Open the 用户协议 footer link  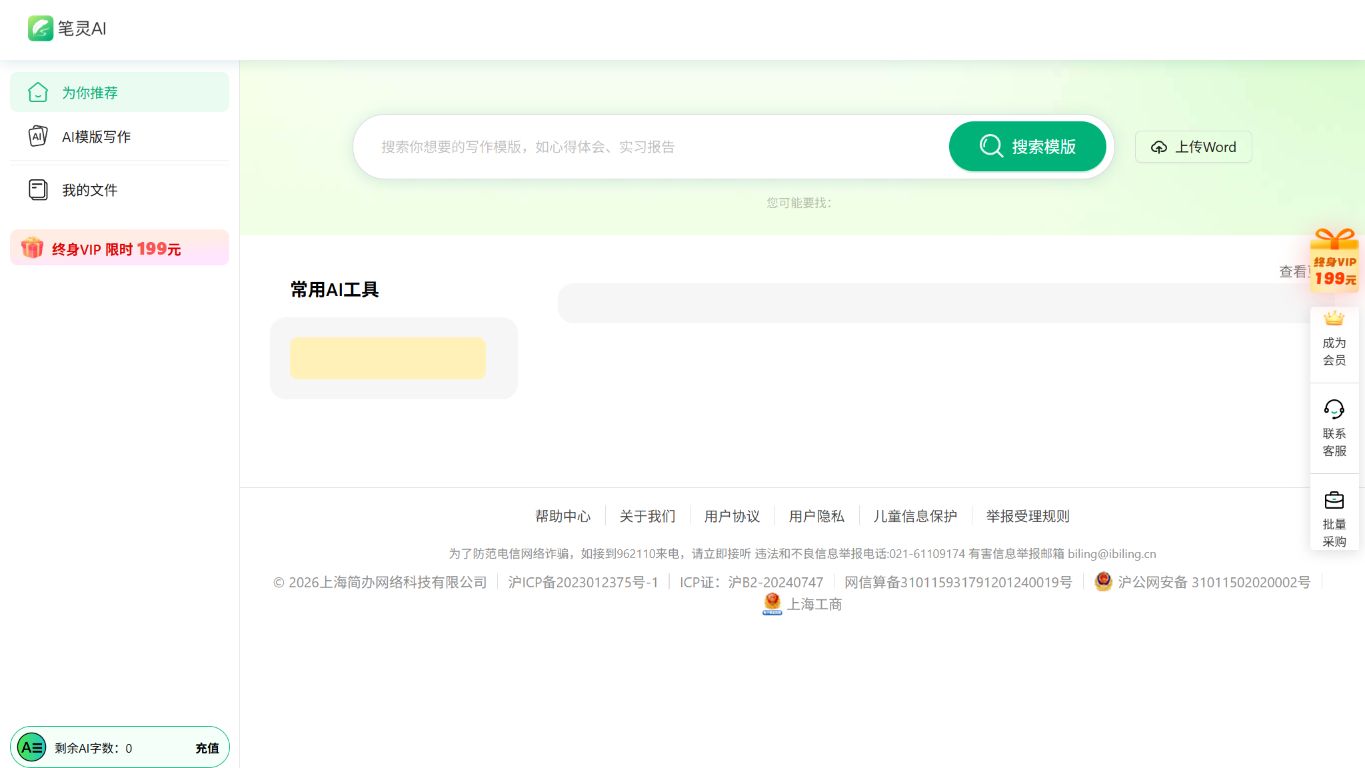click(732, 516)
